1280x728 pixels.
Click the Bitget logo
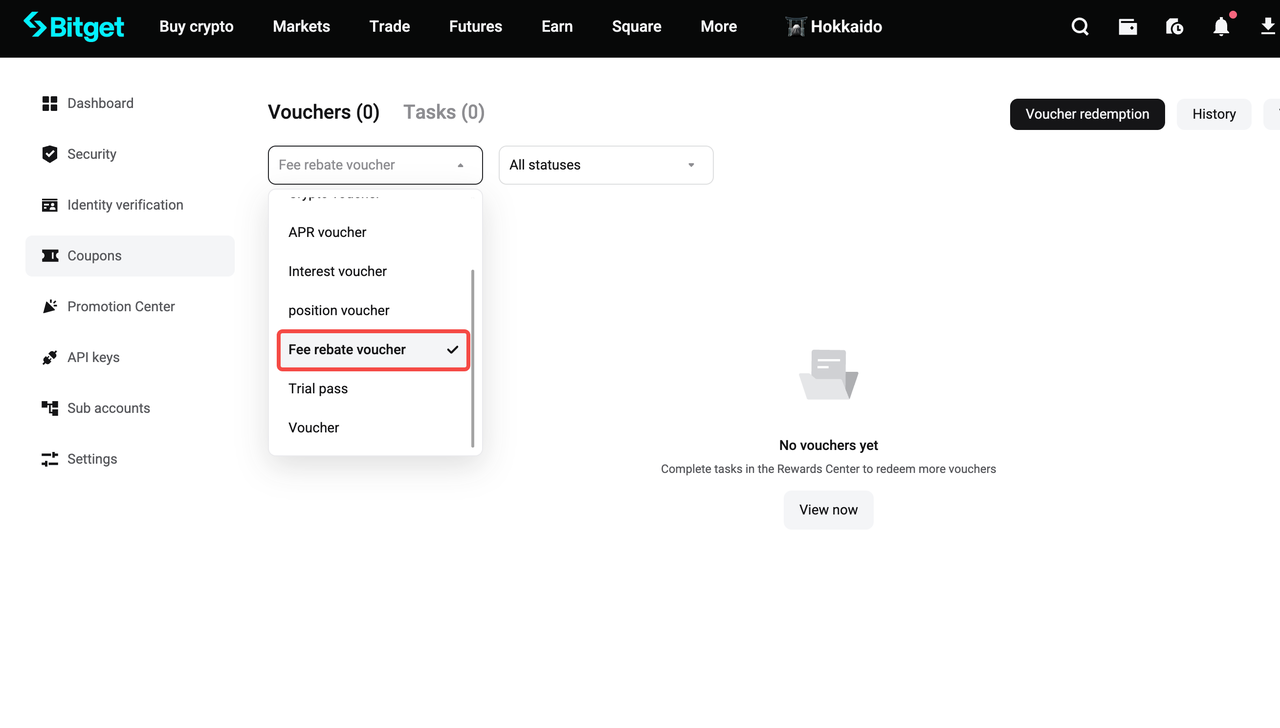pyautogui.click(x=74, y=27)
